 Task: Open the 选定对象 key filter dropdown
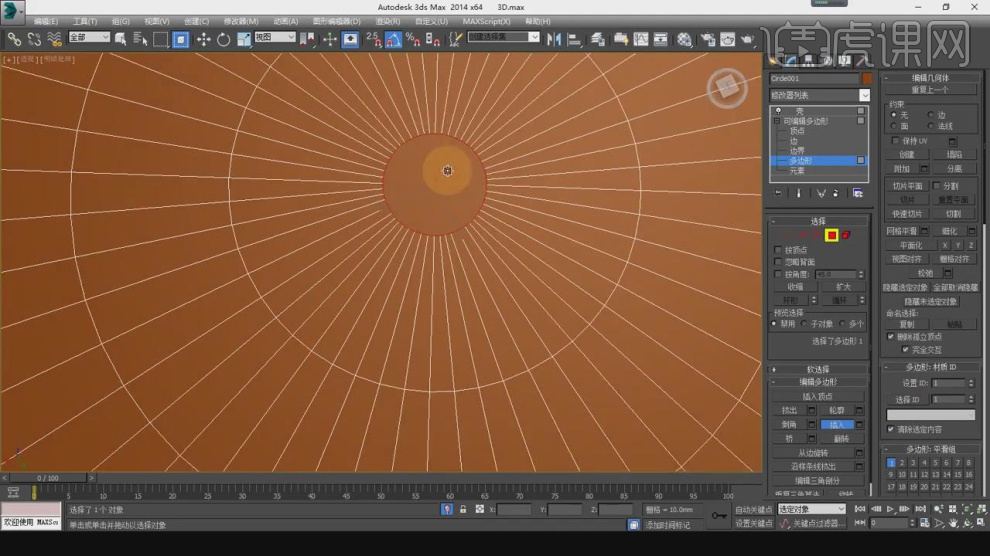pyautogui.click(x=811, y=509)
